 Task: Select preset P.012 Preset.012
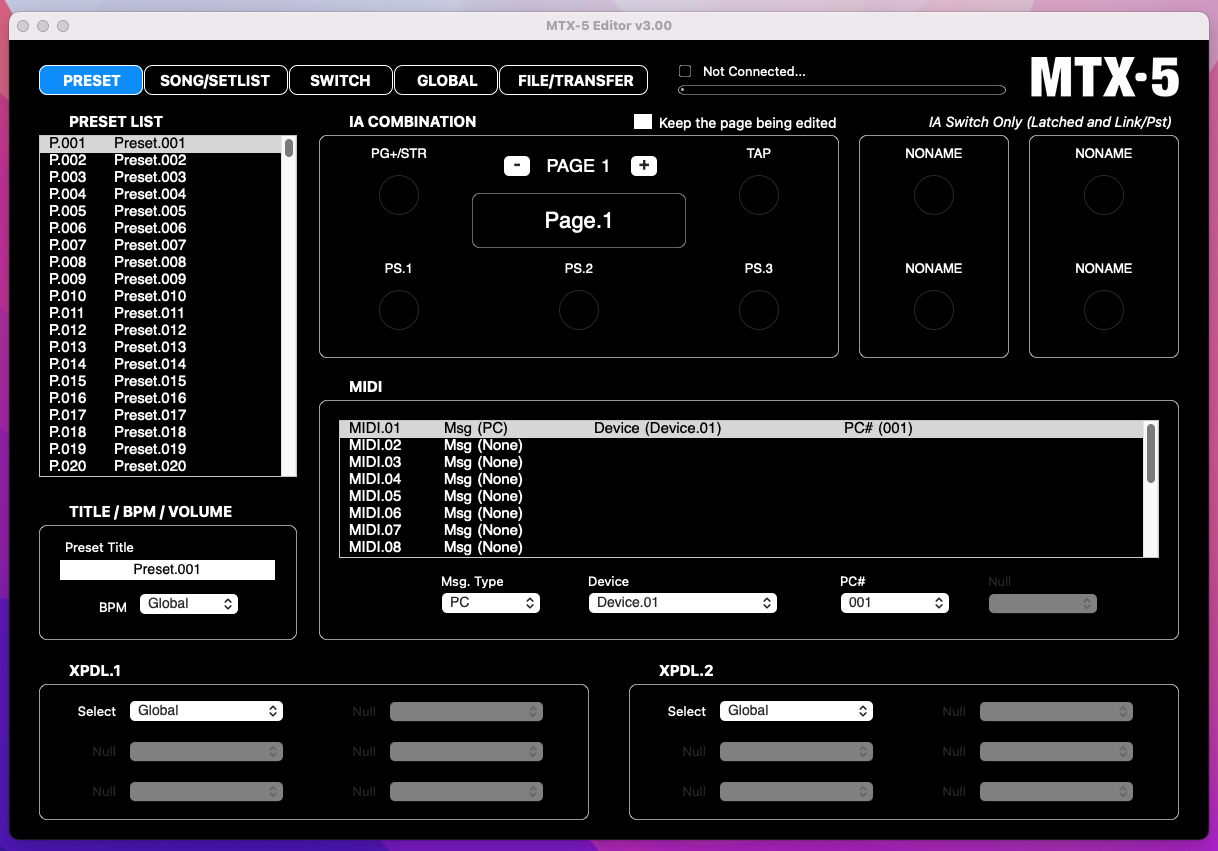pos(161,330)
